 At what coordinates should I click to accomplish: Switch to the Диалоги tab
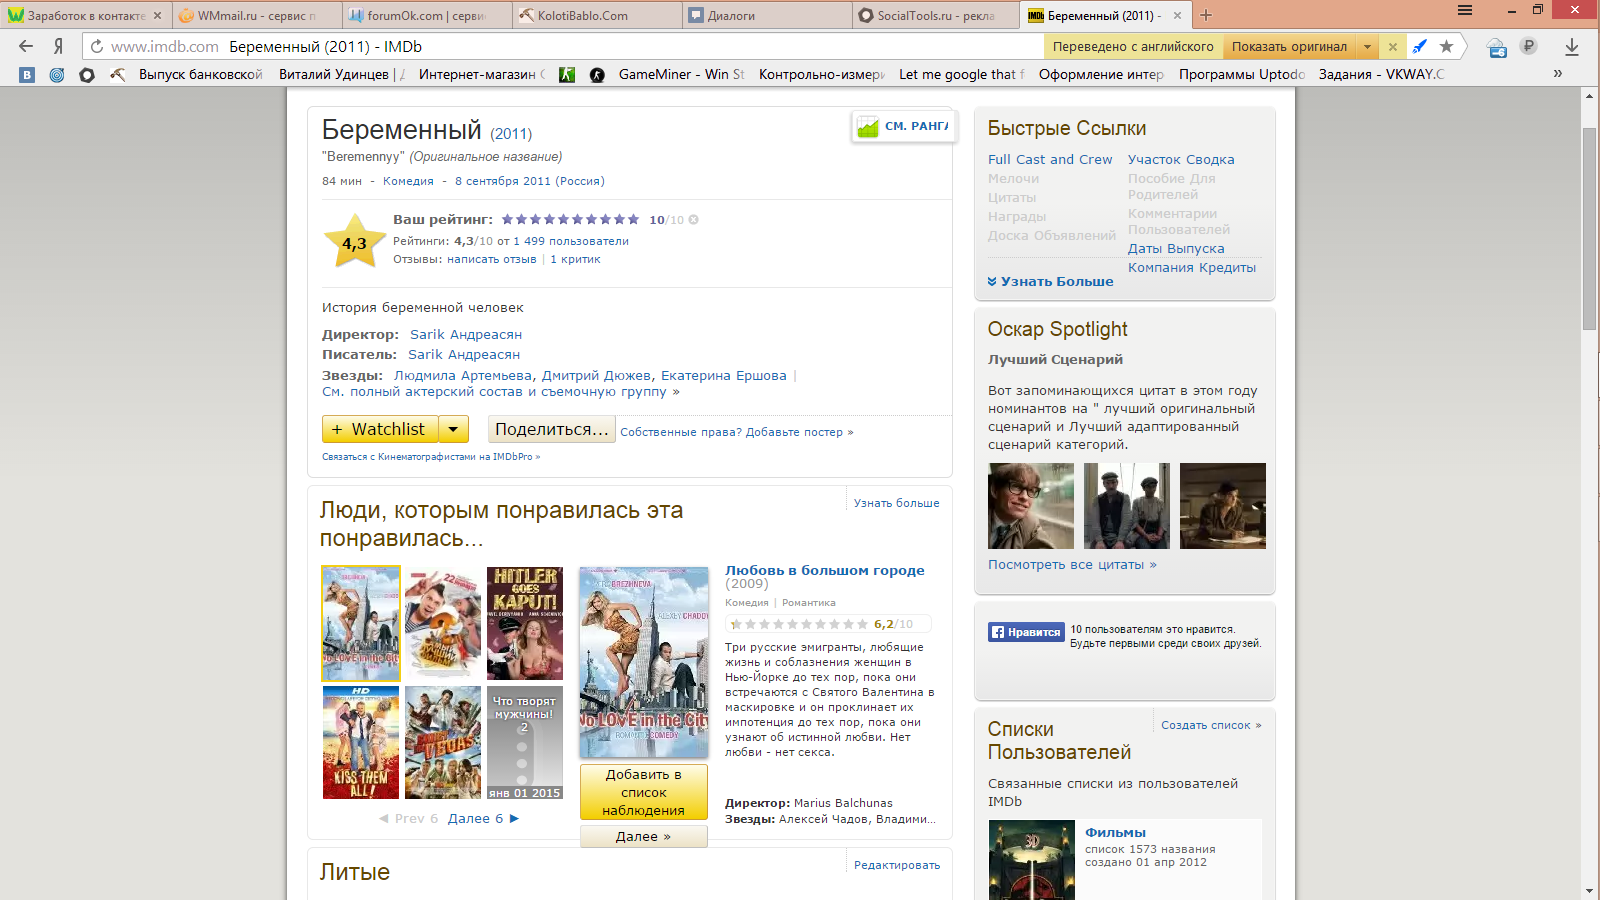coord(767,15)
